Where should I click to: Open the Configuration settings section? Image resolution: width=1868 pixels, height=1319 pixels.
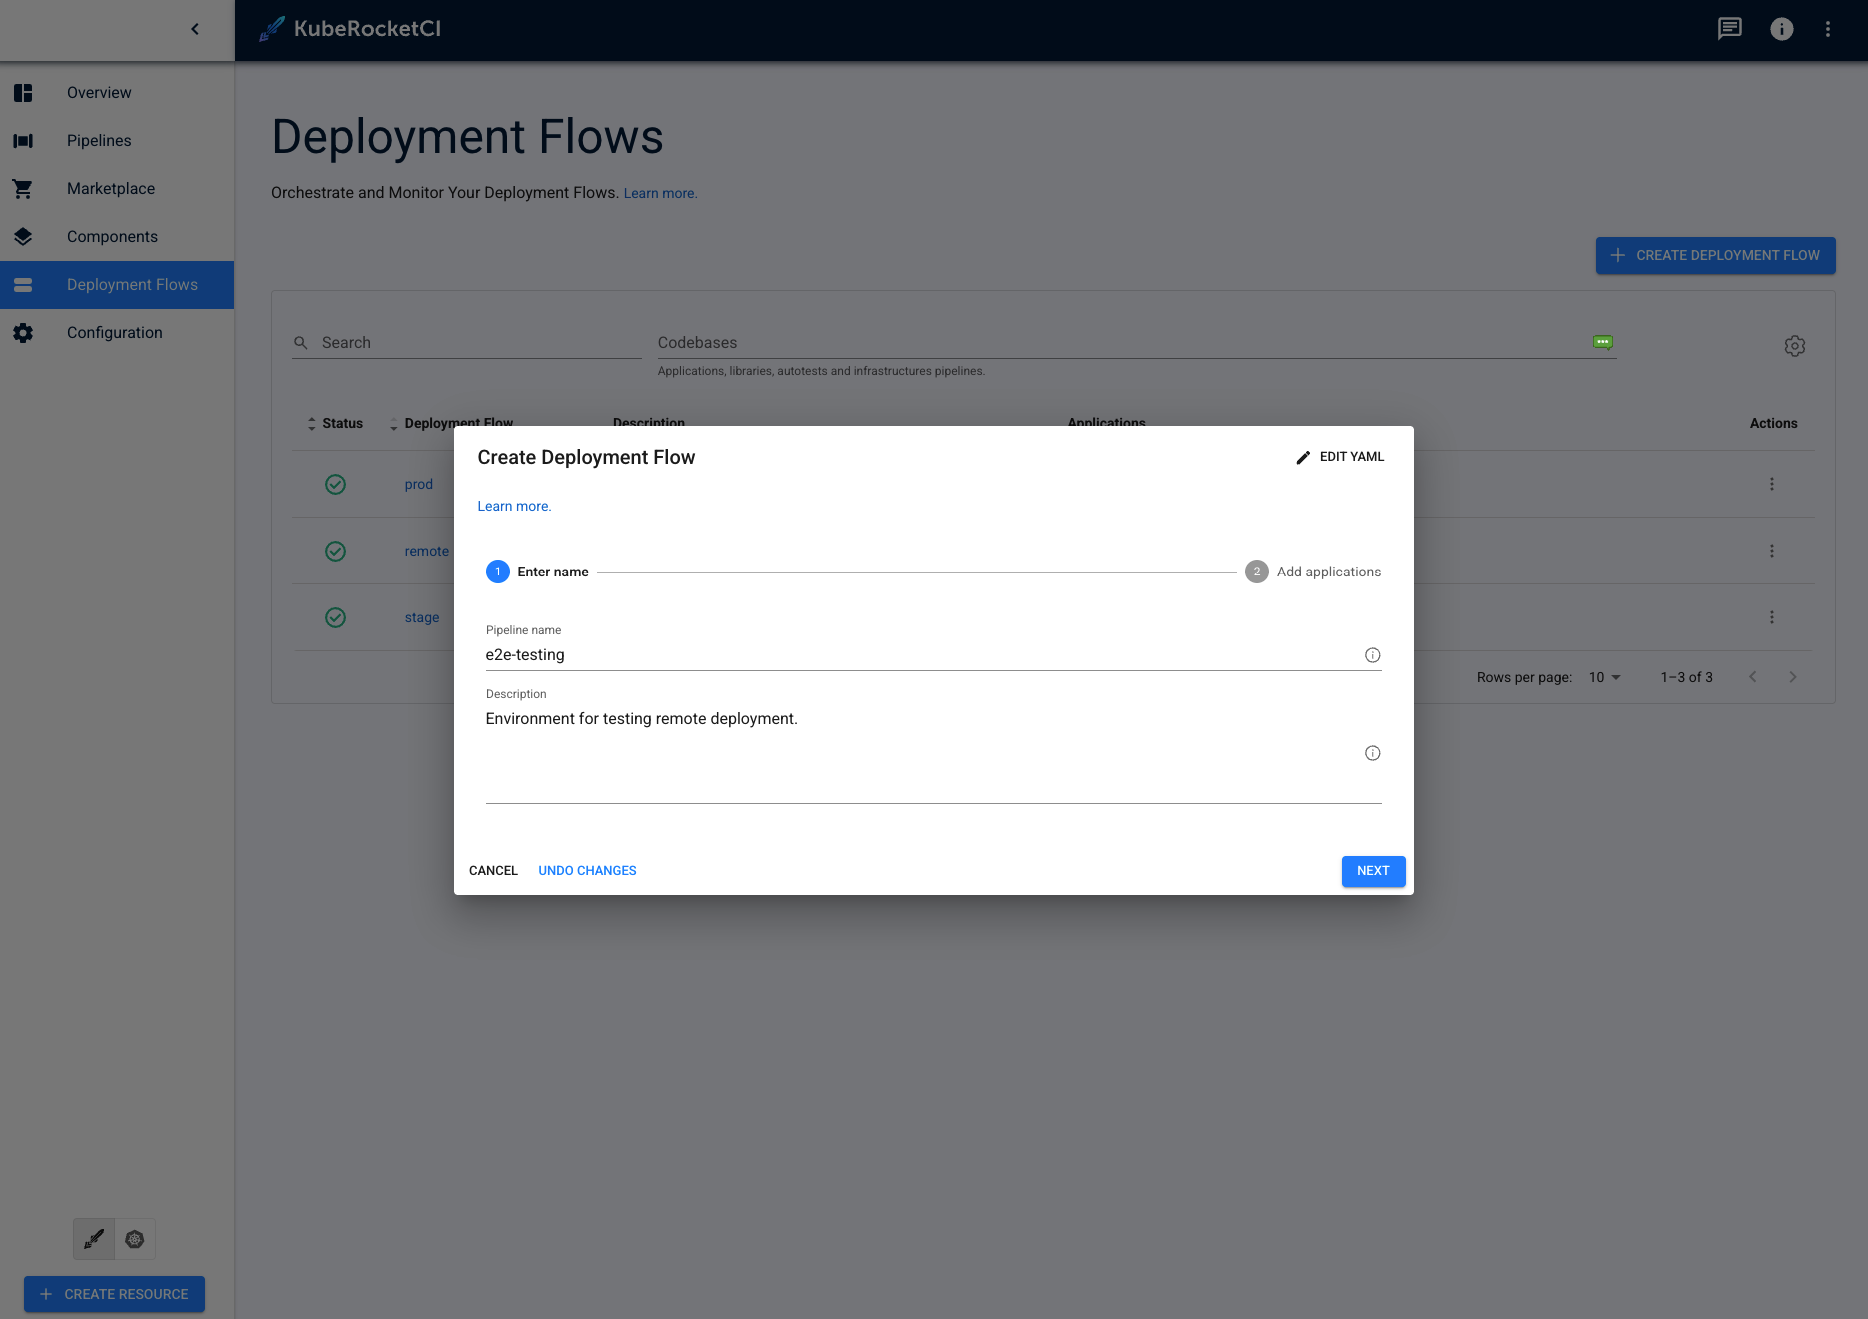(x=115, y=332)
